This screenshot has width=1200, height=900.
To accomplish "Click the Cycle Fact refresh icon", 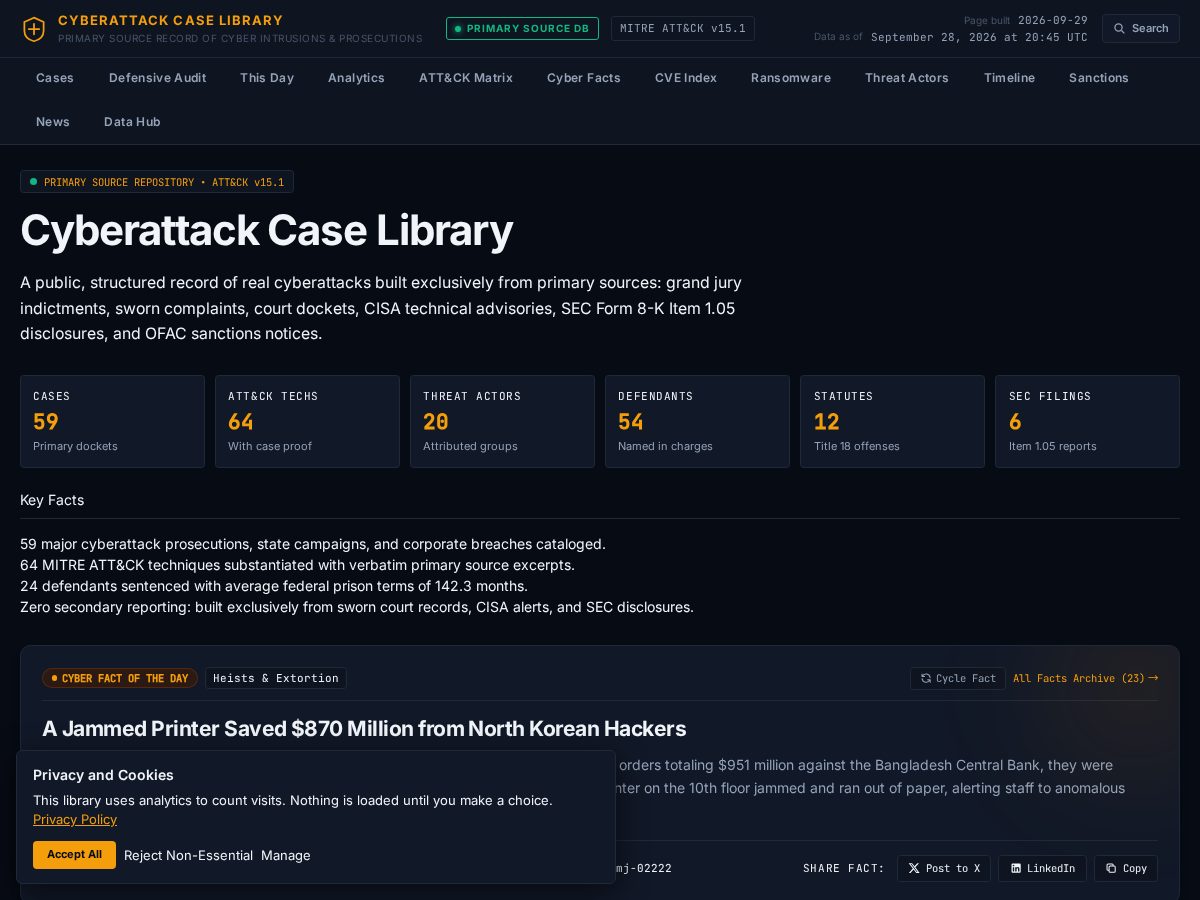I will pos(926,678).
